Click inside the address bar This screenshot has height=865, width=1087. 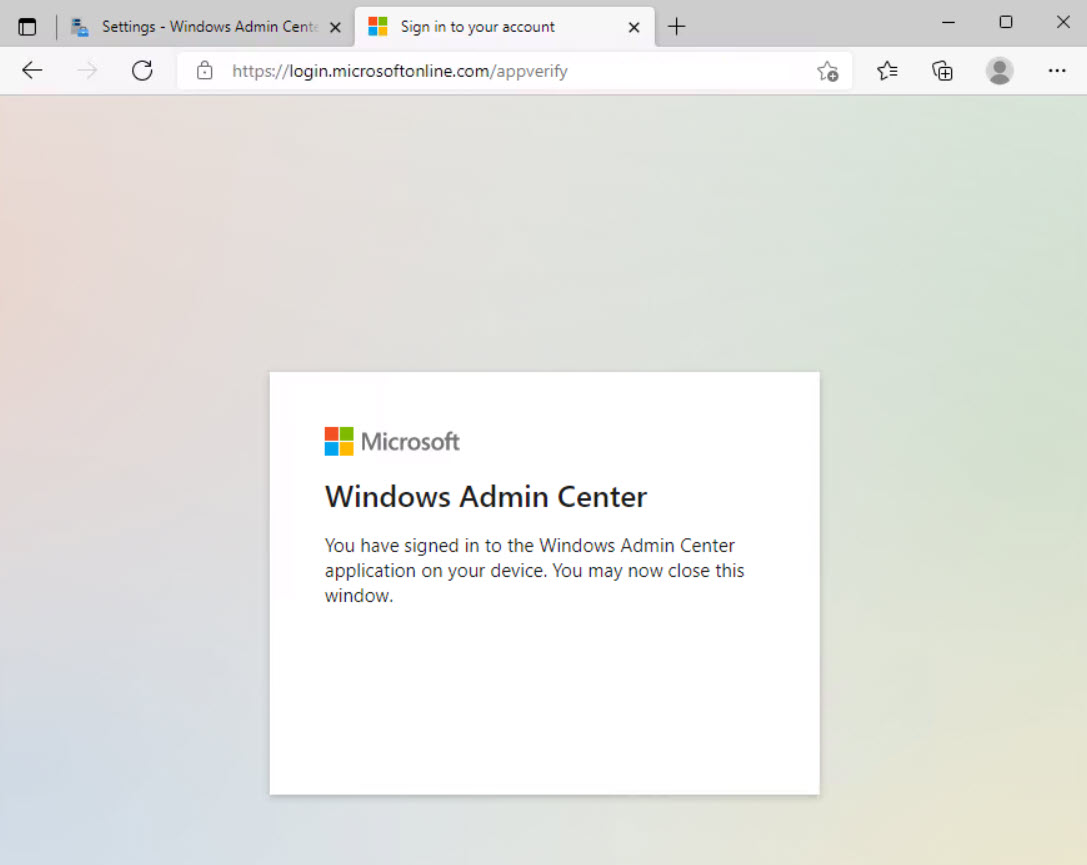tap(500, 70)
